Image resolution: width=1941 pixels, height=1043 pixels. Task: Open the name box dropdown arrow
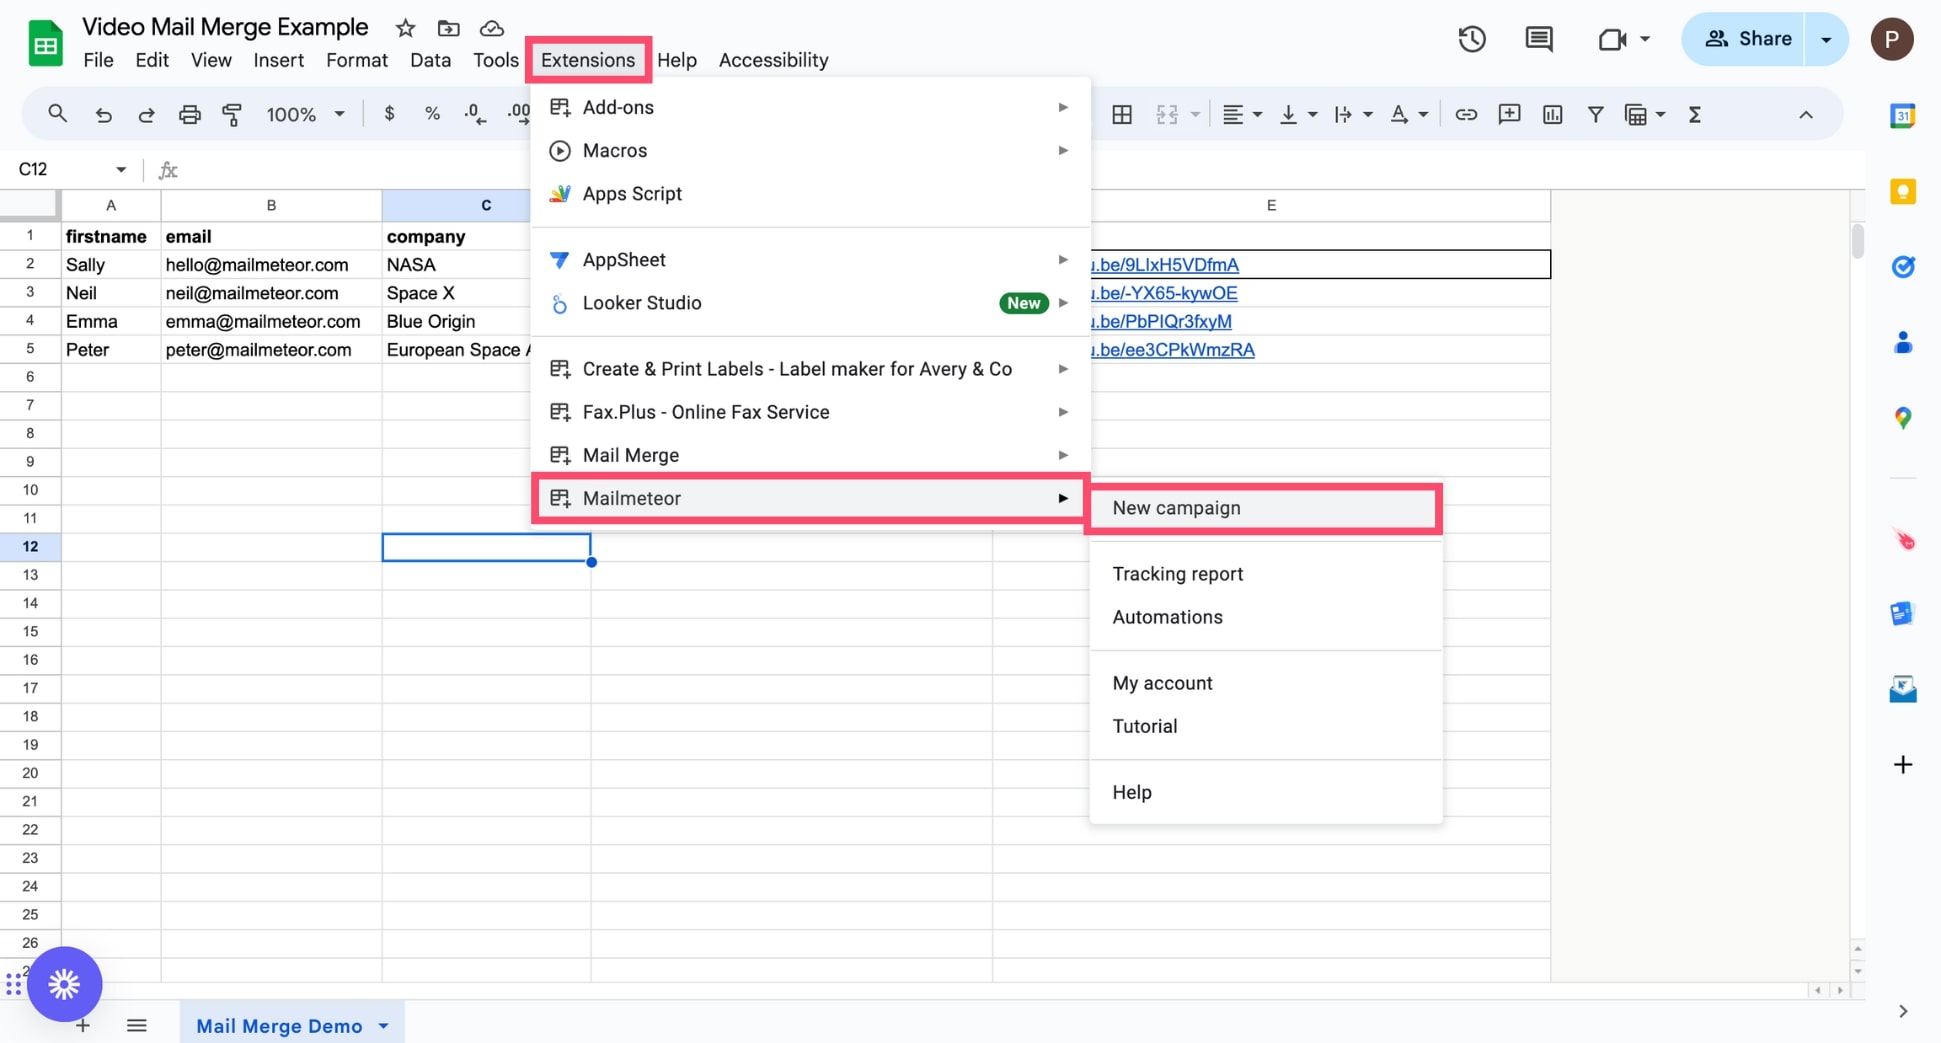pyautogui.click(x=121, y=170)
